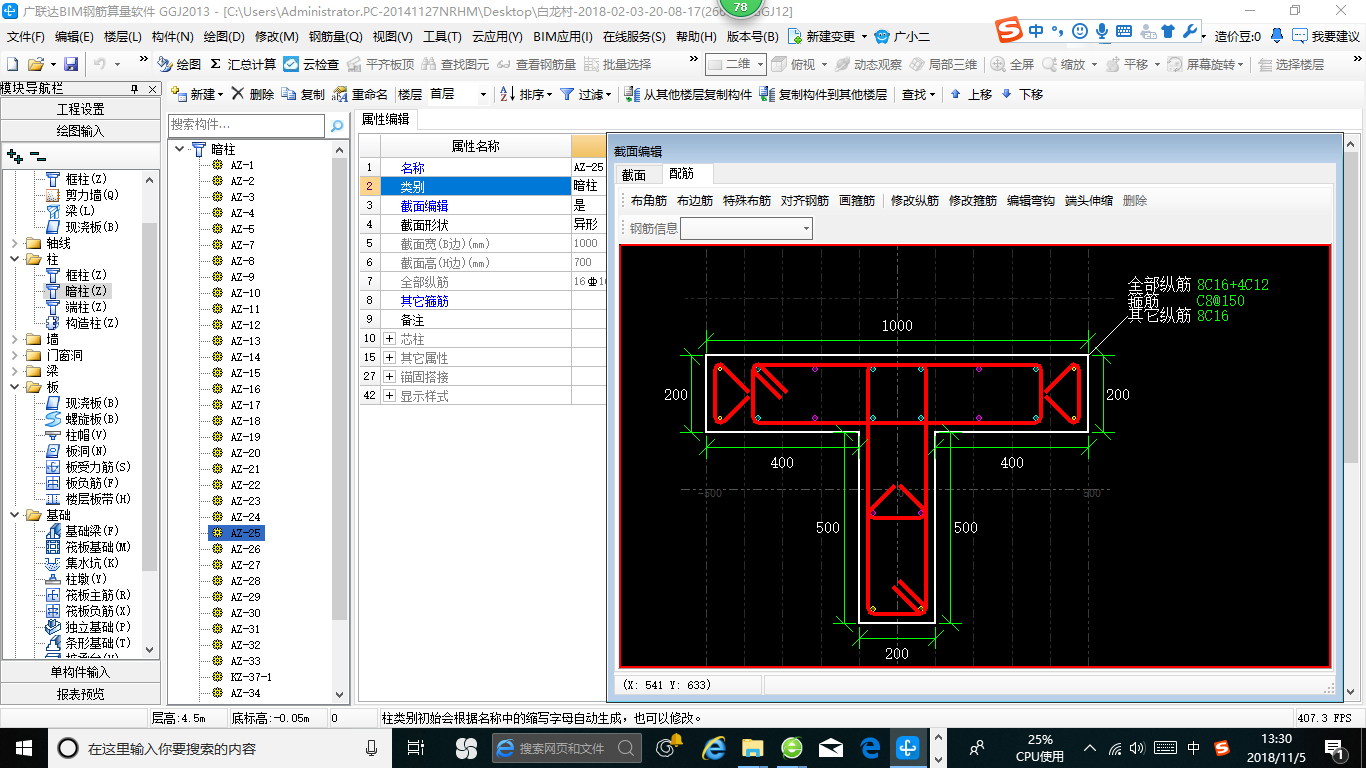This screenshot has height=768, width=1366.
Task: Open the 工具(T) menu
Action: [442, 37]
